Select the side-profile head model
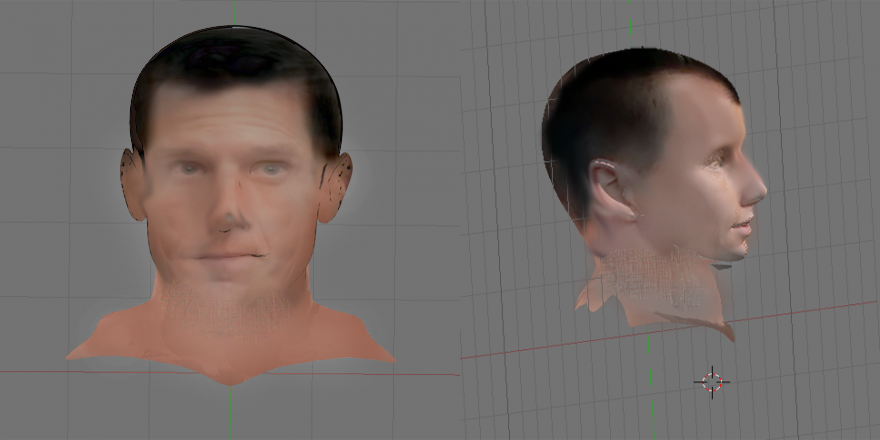 [x=654, y=194]
